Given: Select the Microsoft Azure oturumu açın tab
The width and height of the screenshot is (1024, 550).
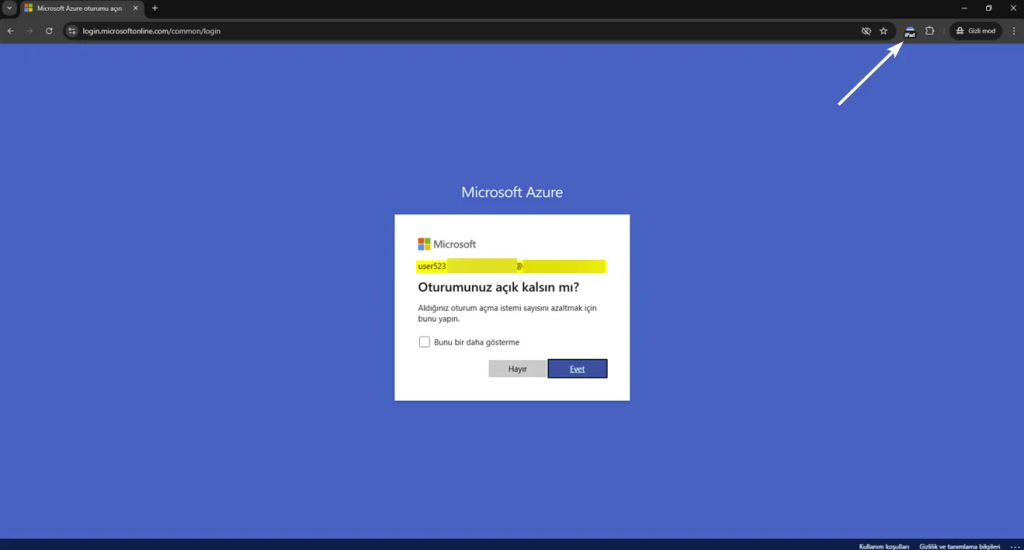Looking at the screenshot, I should (80, 8).
